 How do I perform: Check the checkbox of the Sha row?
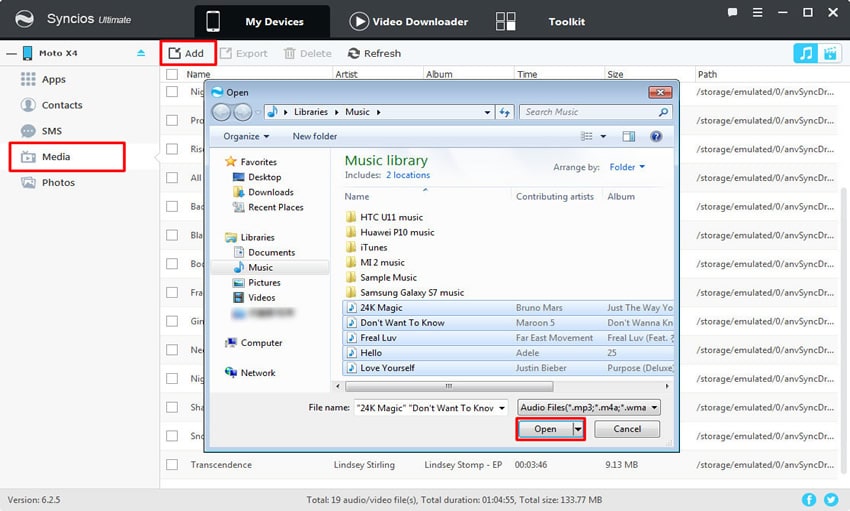(172, 407)
